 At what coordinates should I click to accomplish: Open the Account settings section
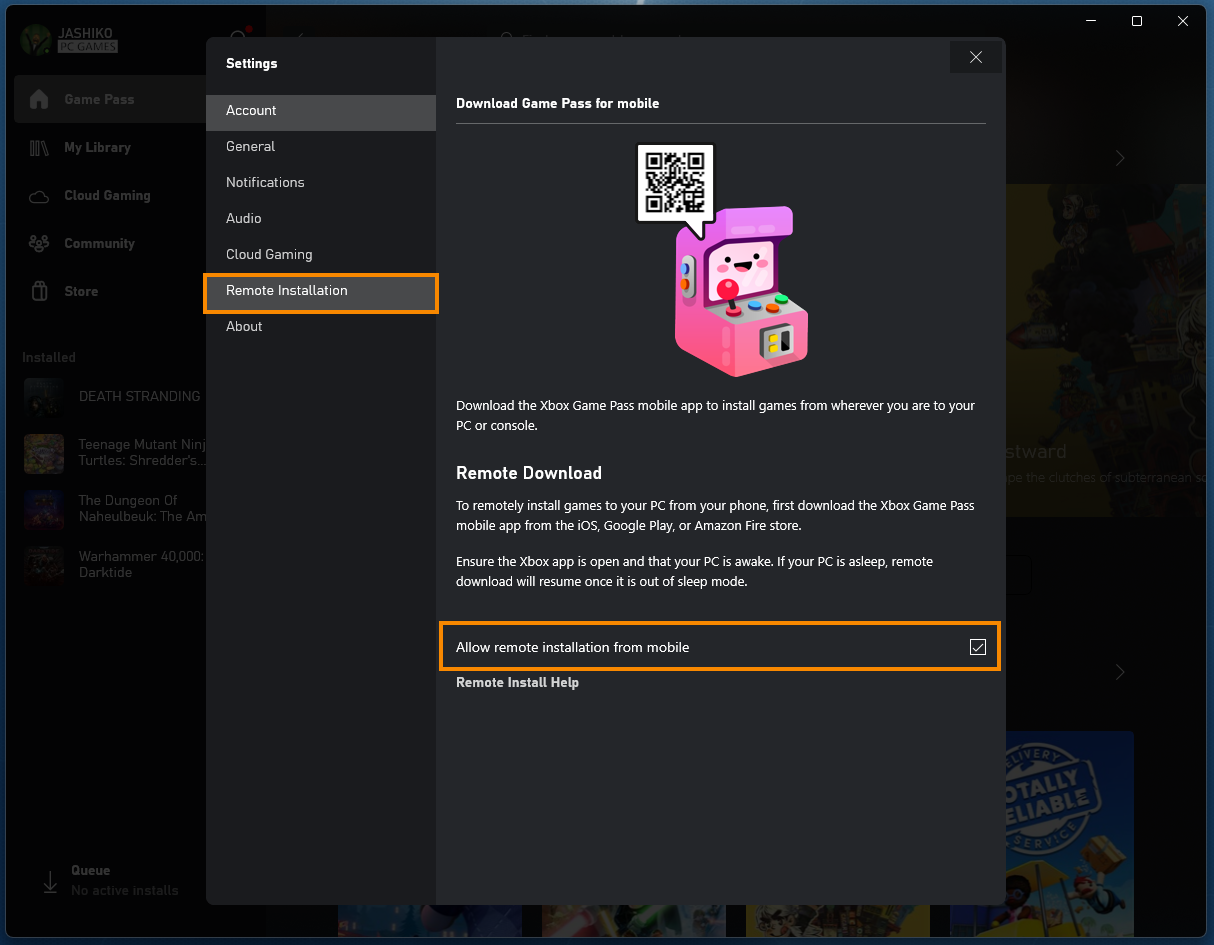[321, 111]
